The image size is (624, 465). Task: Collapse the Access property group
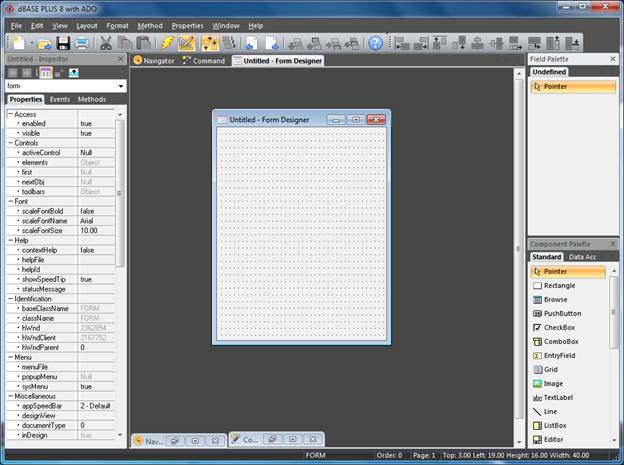click(x=10, y=113)
